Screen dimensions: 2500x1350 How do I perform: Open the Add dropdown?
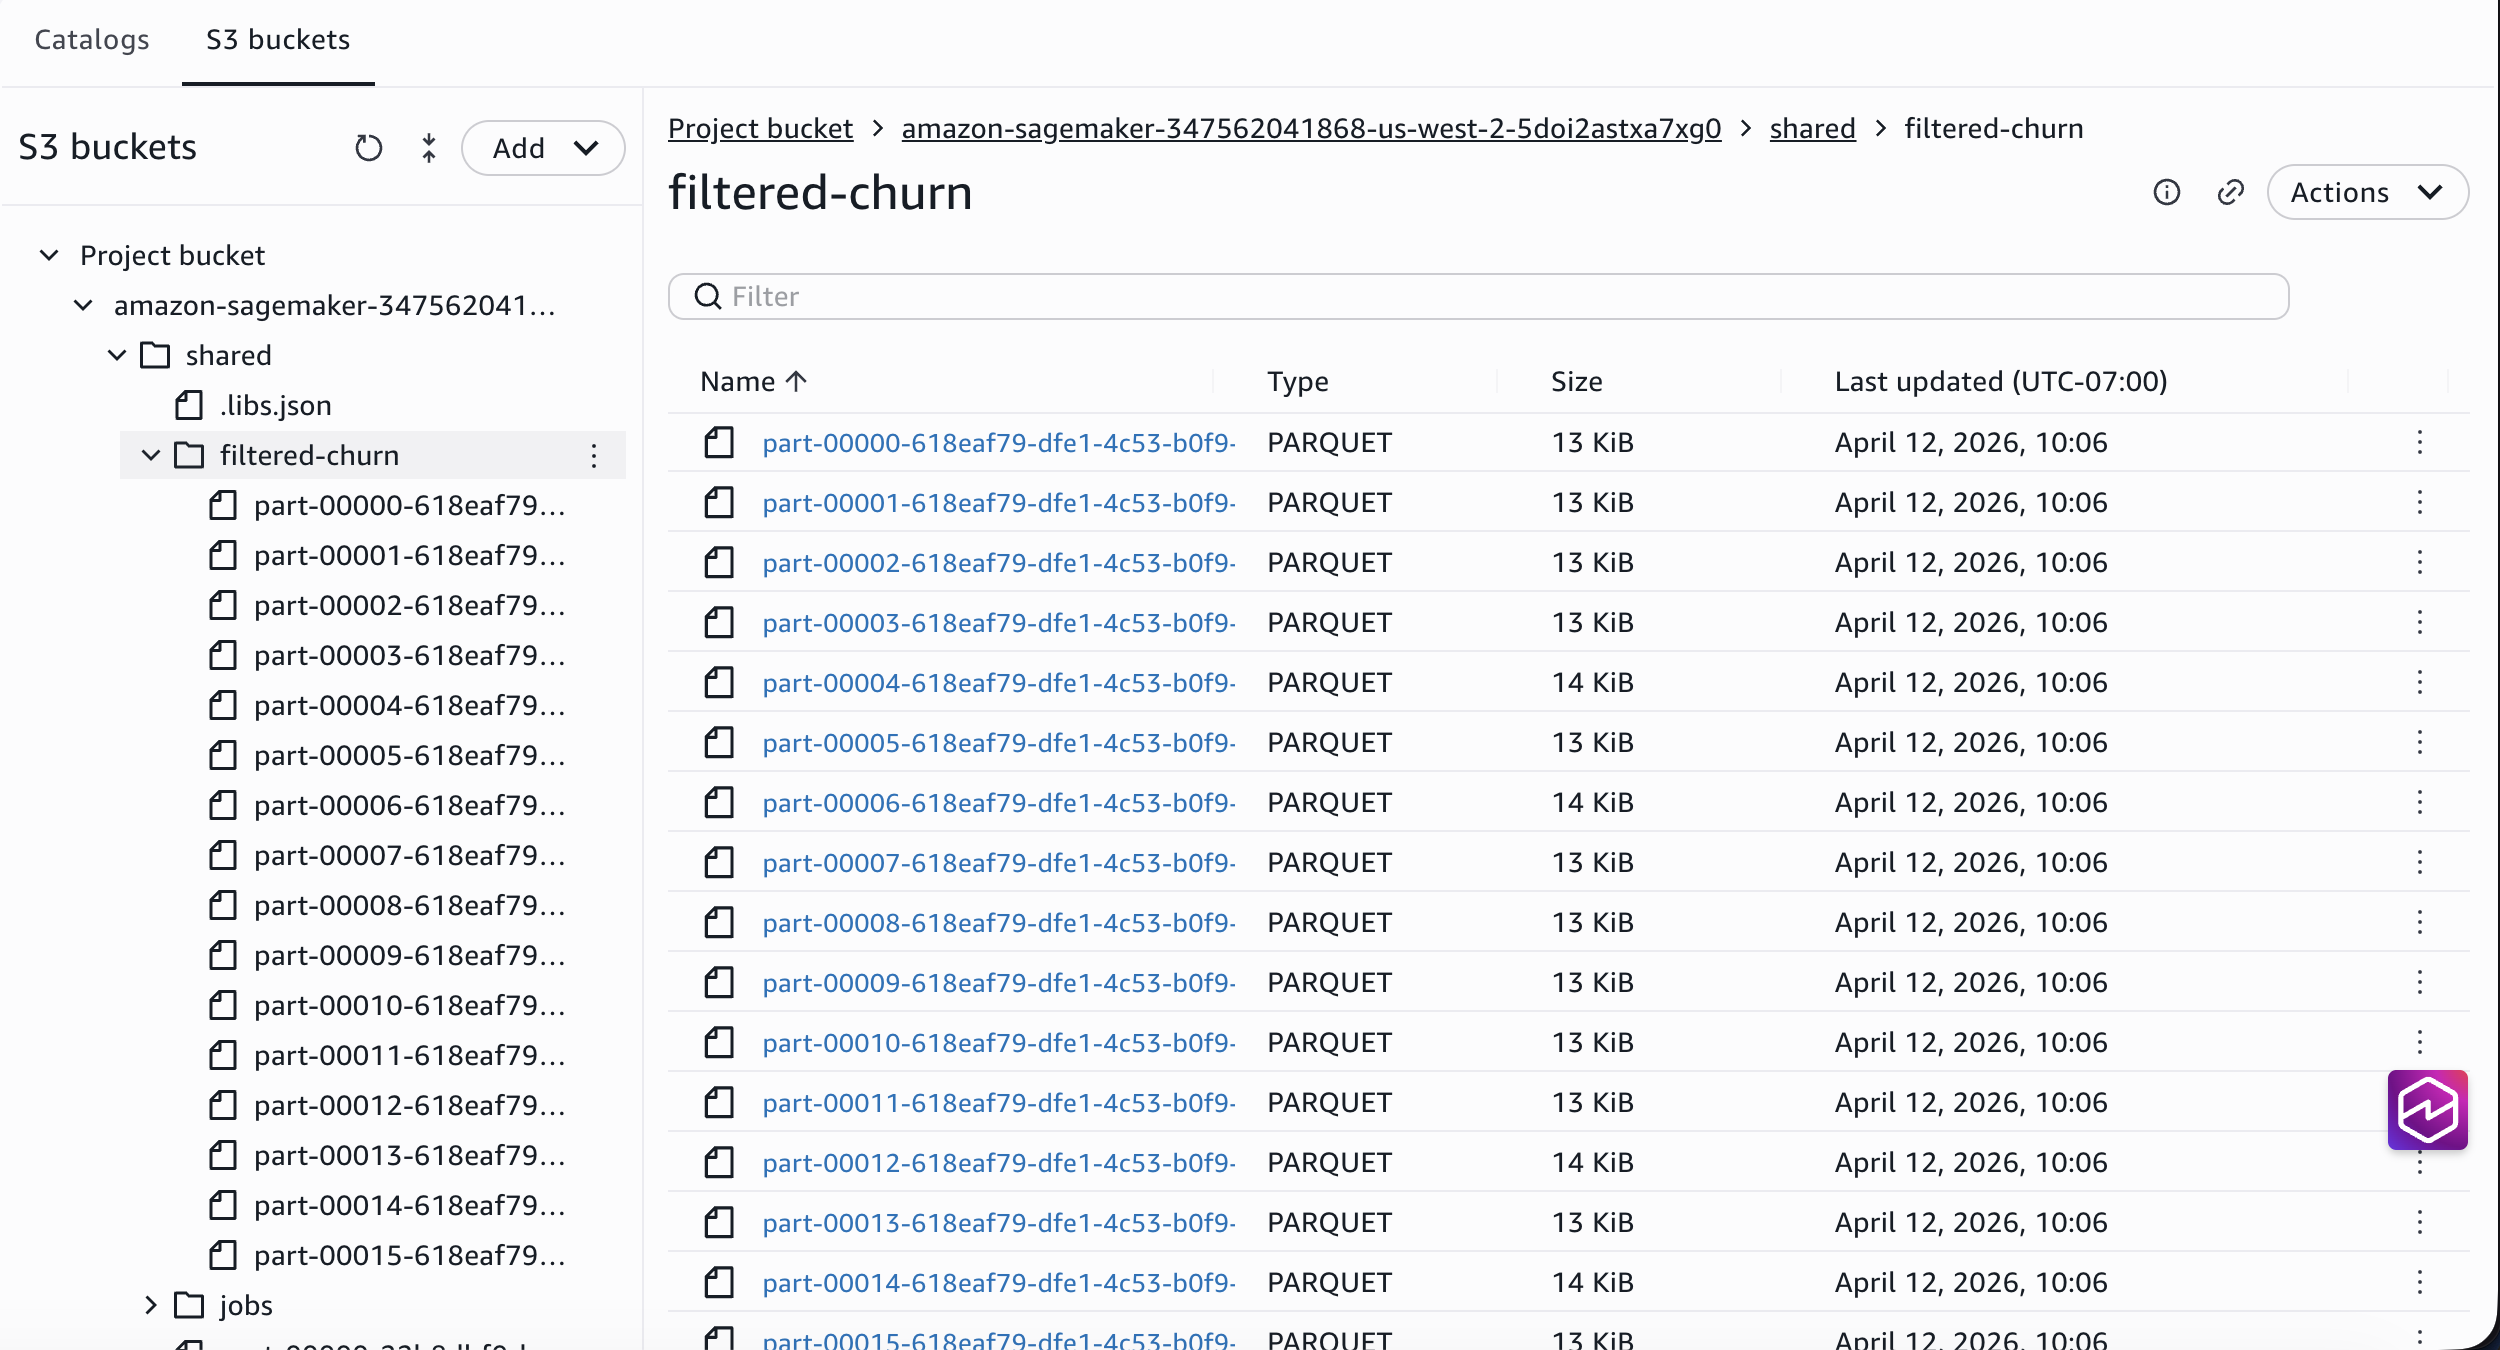[543, 148]
